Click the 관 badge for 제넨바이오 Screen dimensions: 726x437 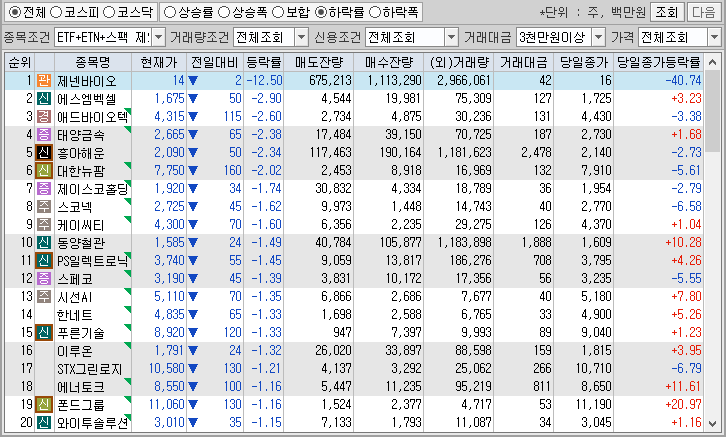[x=44, y=81]
